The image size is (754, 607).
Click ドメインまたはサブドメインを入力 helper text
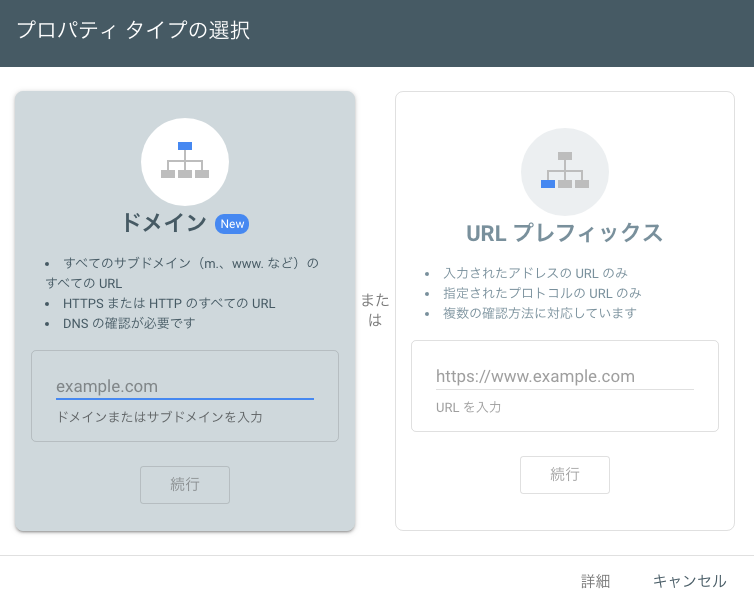click(159, 417)
